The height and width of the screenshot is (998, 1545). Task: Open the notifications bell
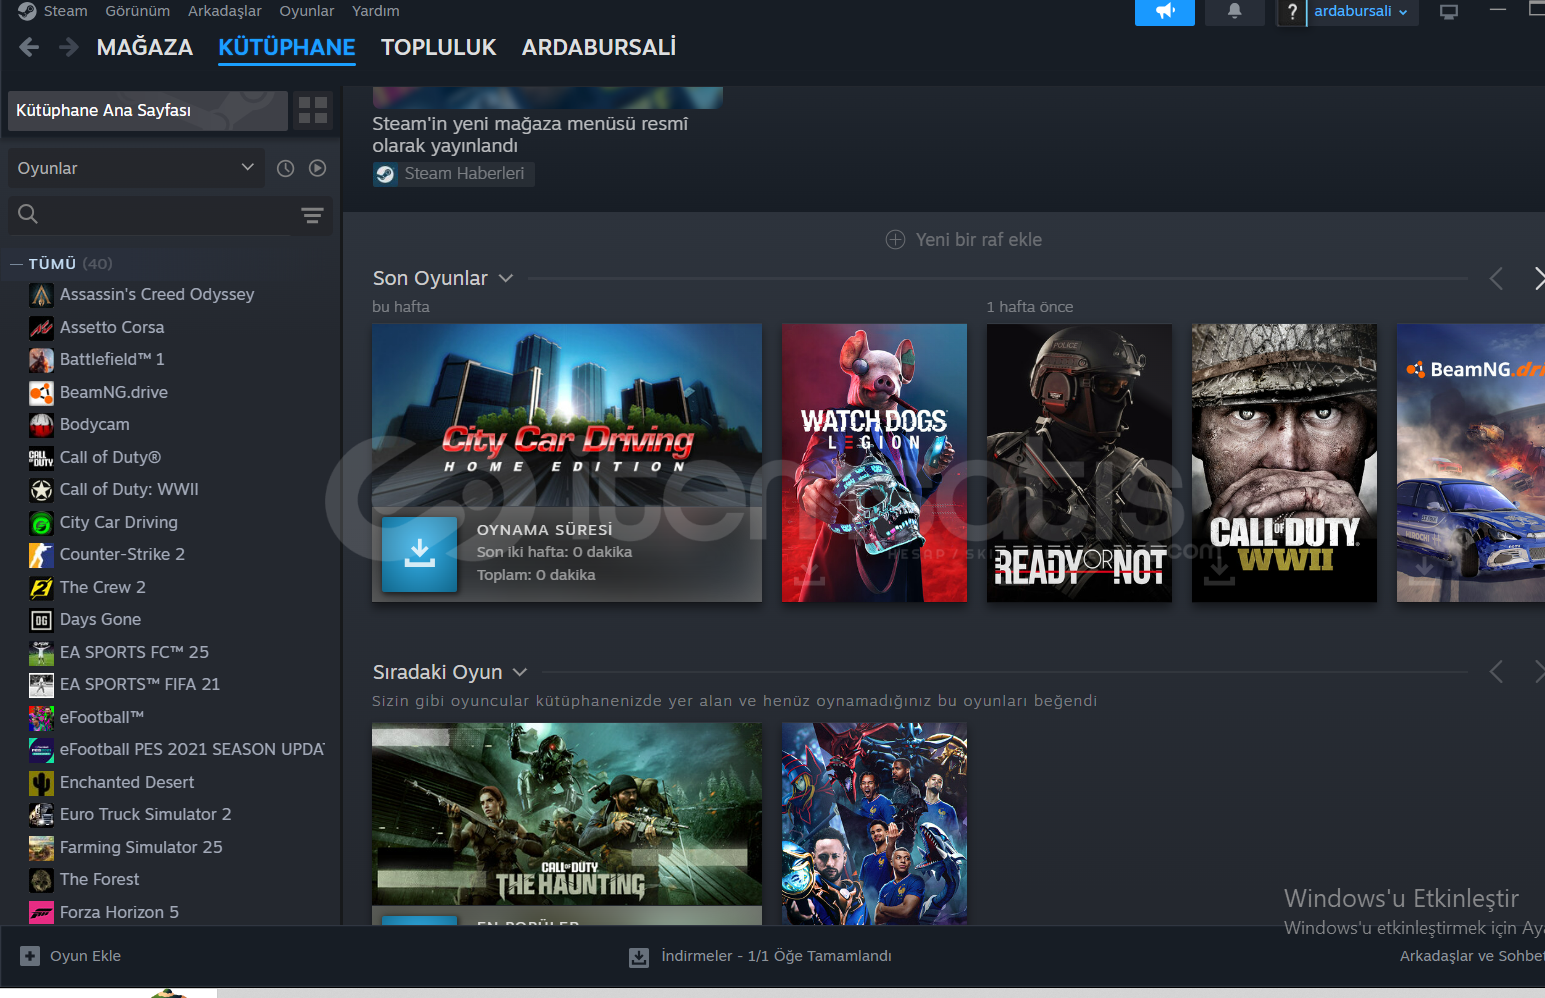(x=1234, y=12)
